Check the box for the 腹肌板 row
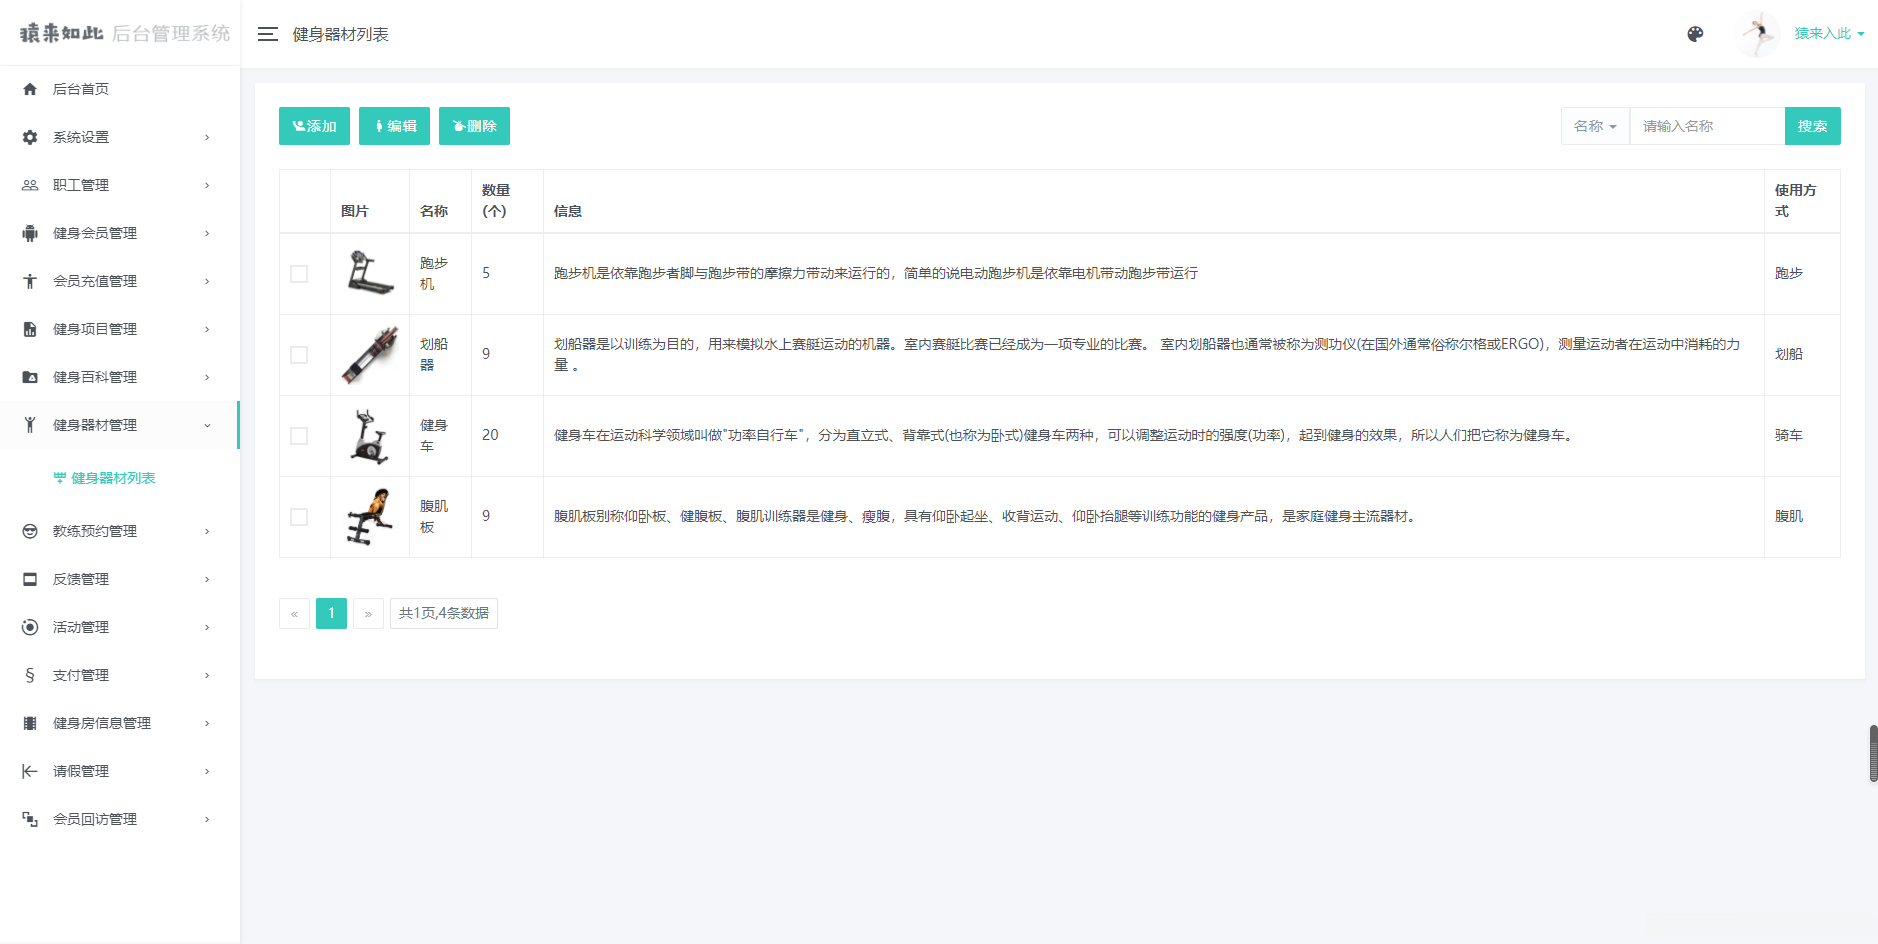This screenshot has width=1878, height=944. (299, 517)
